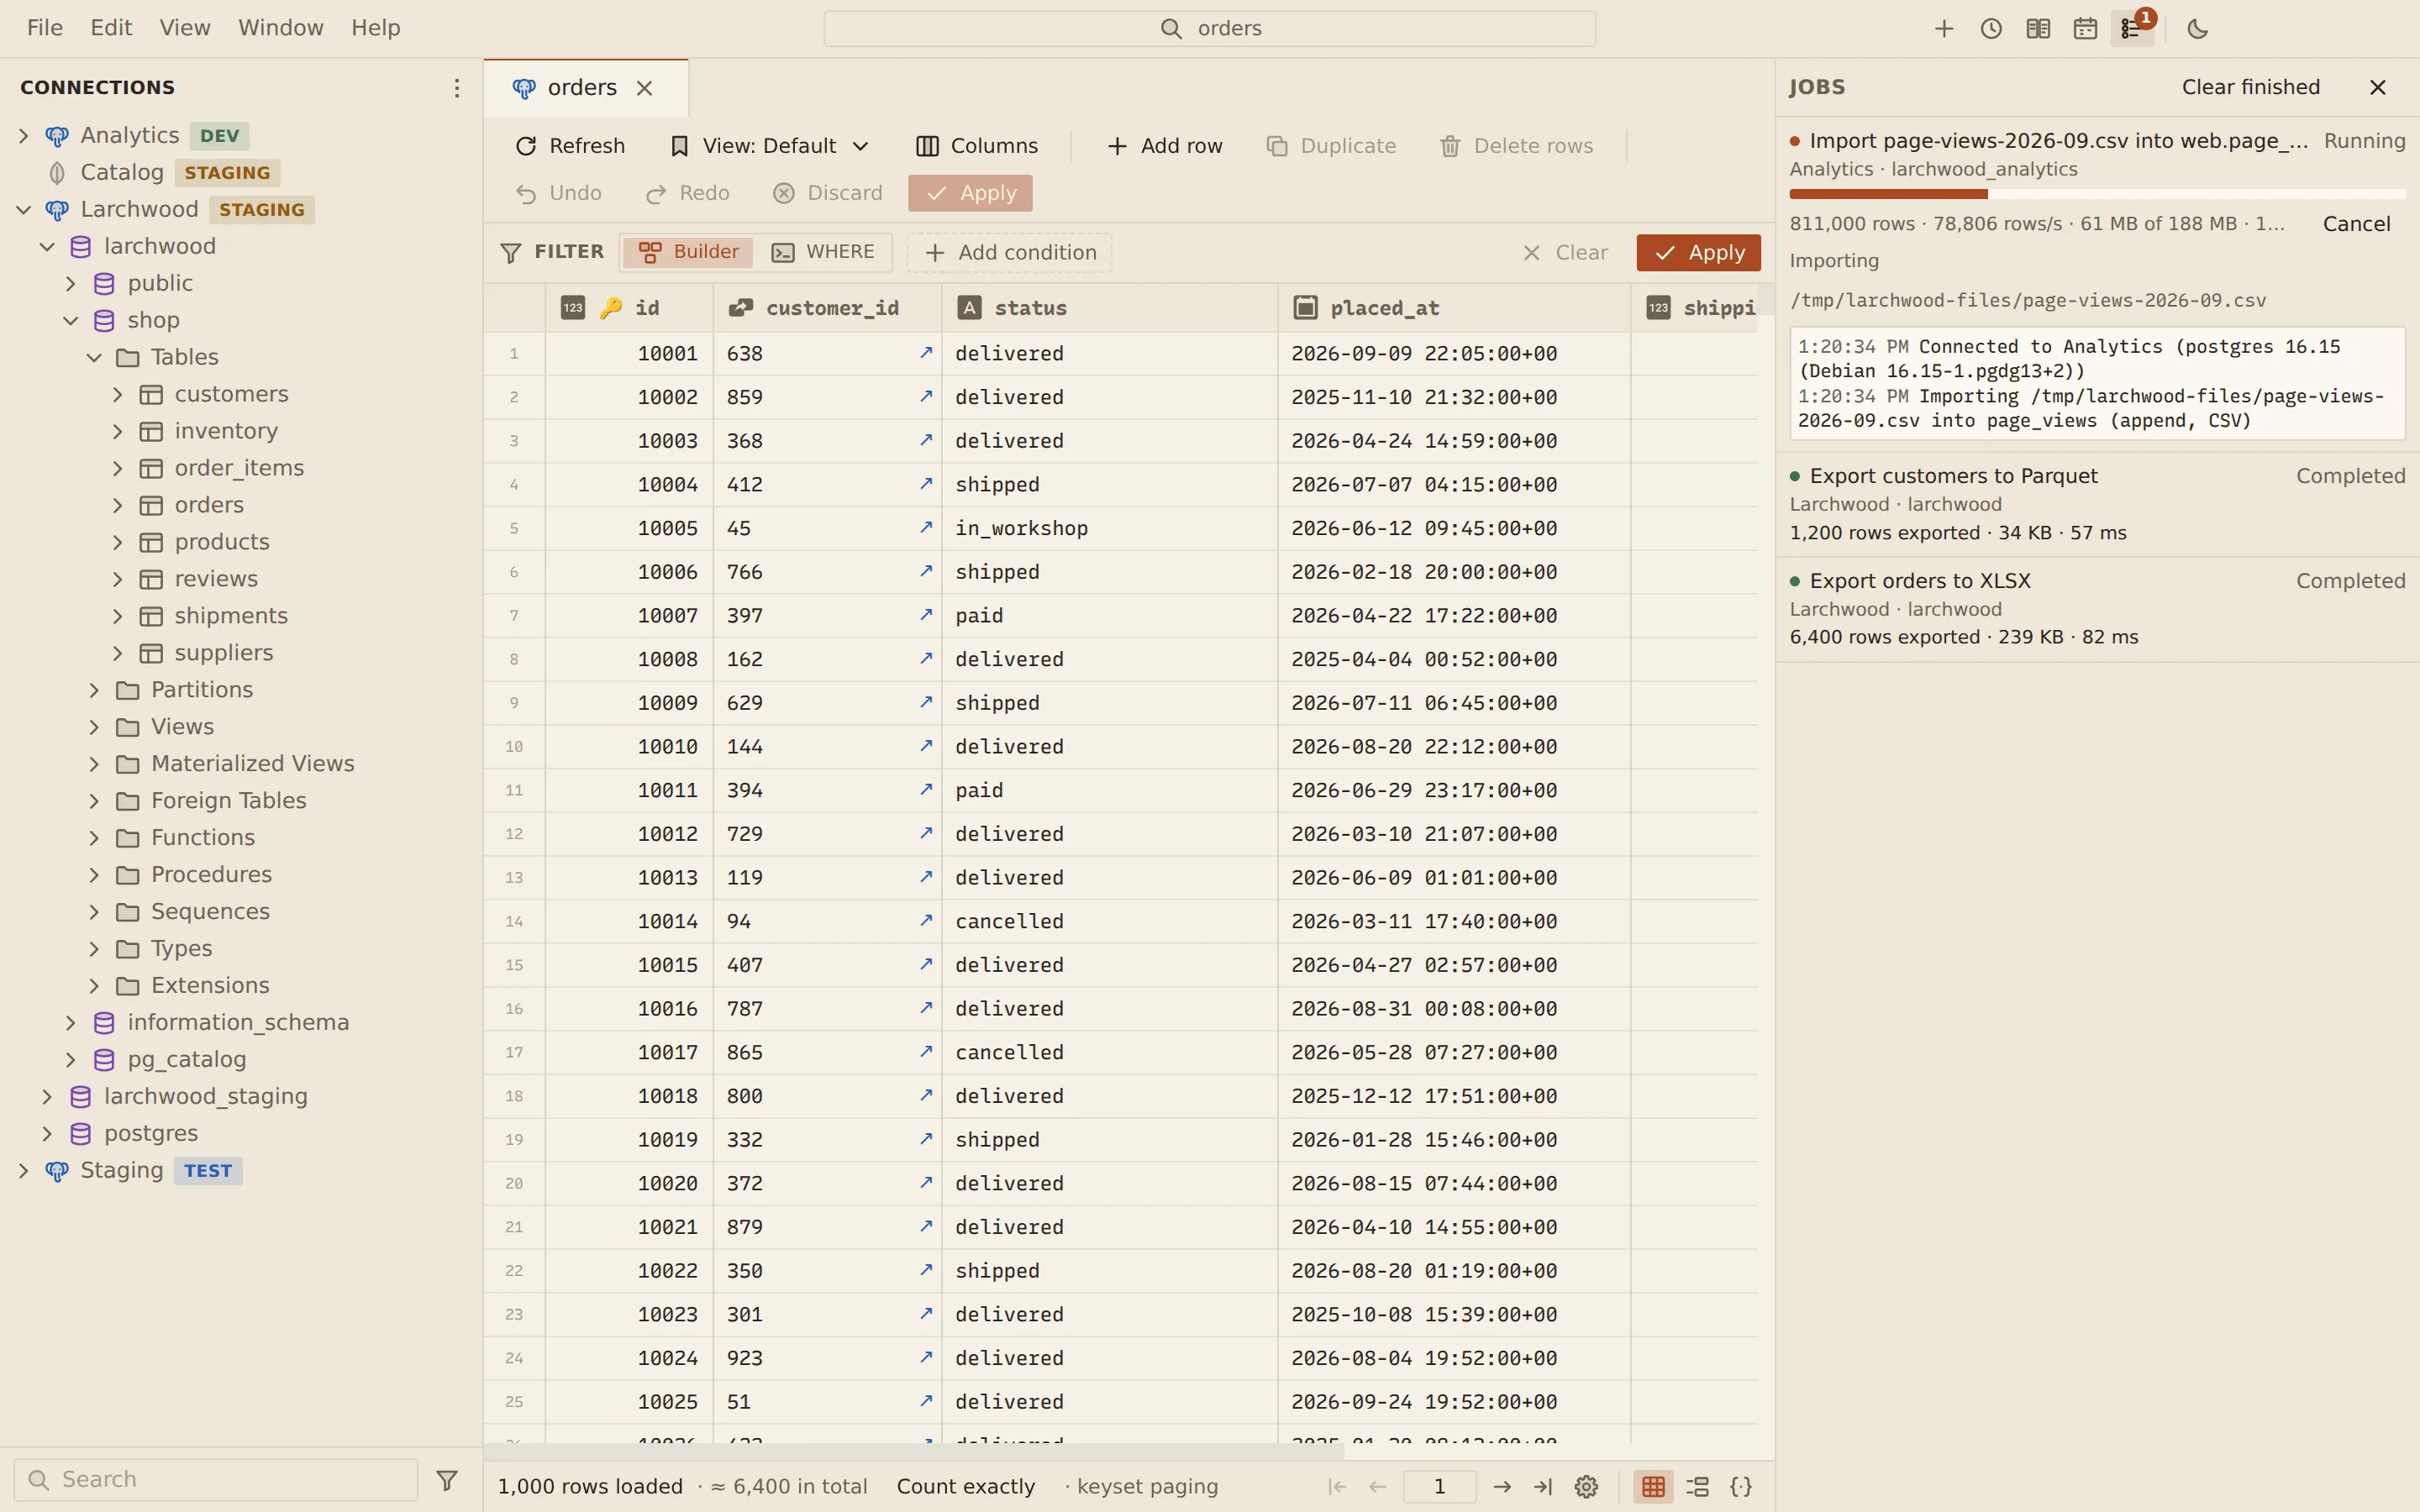The height and width of the screenshot is (1512, 2420).
Task: Open the Help menu
Action: (376, 28)
